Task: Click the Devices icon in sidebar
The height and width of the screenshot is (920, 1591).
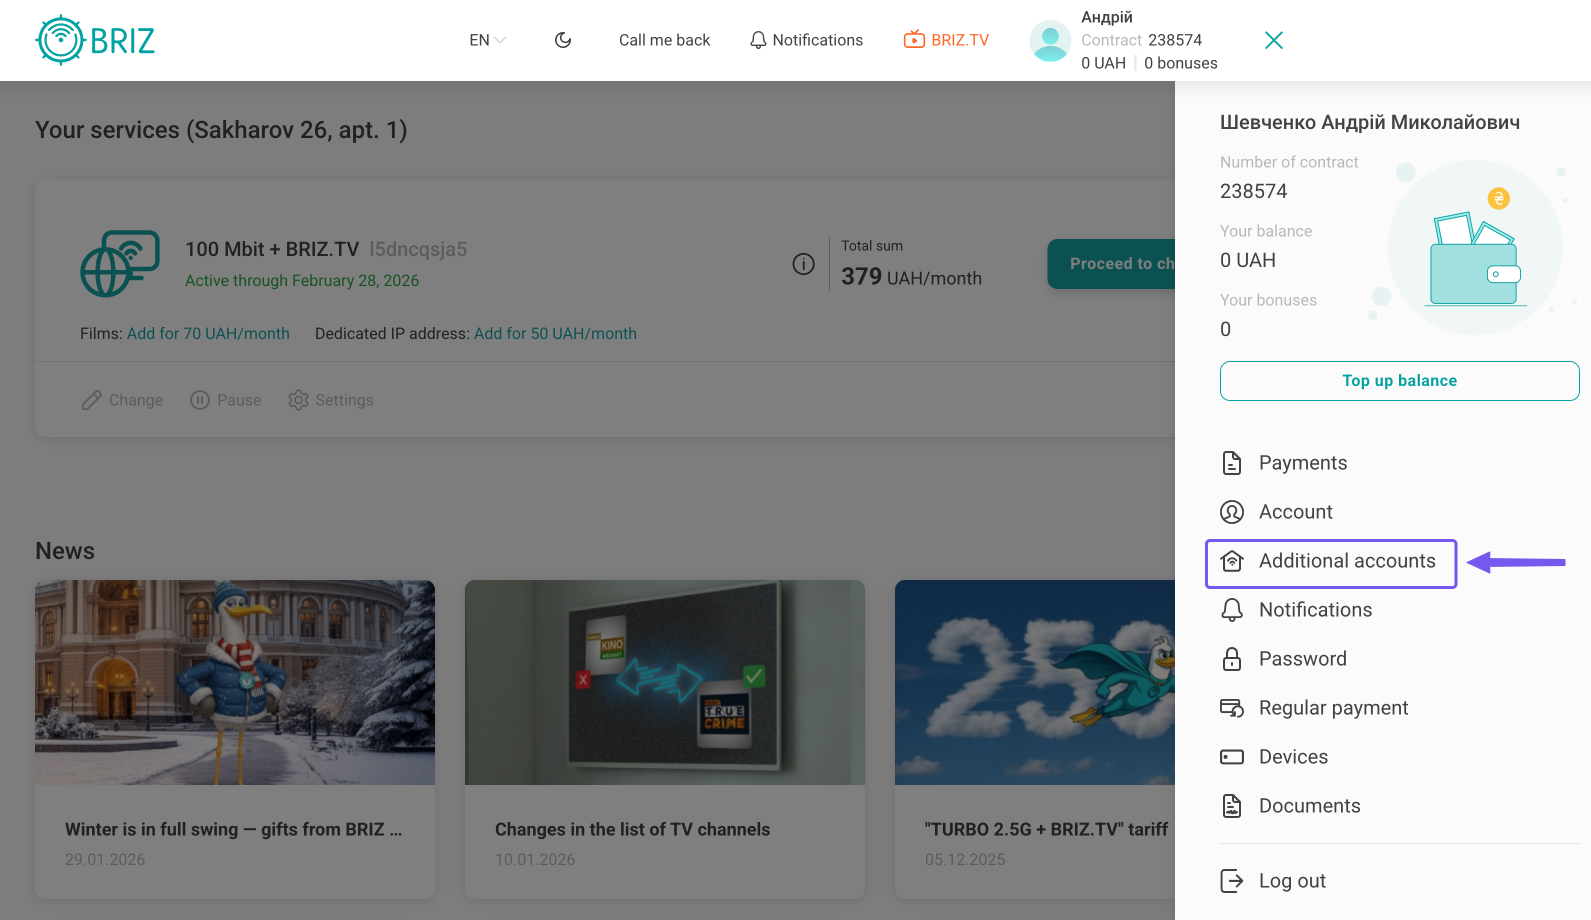Action: click(1232, 757)
